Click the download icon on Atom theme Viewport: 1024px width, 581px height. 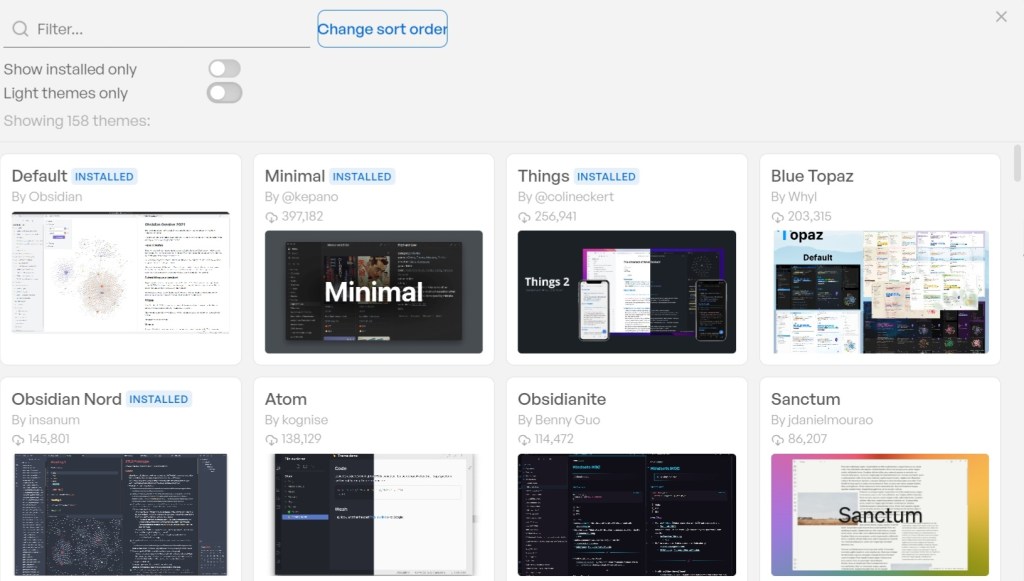point(271,440)
